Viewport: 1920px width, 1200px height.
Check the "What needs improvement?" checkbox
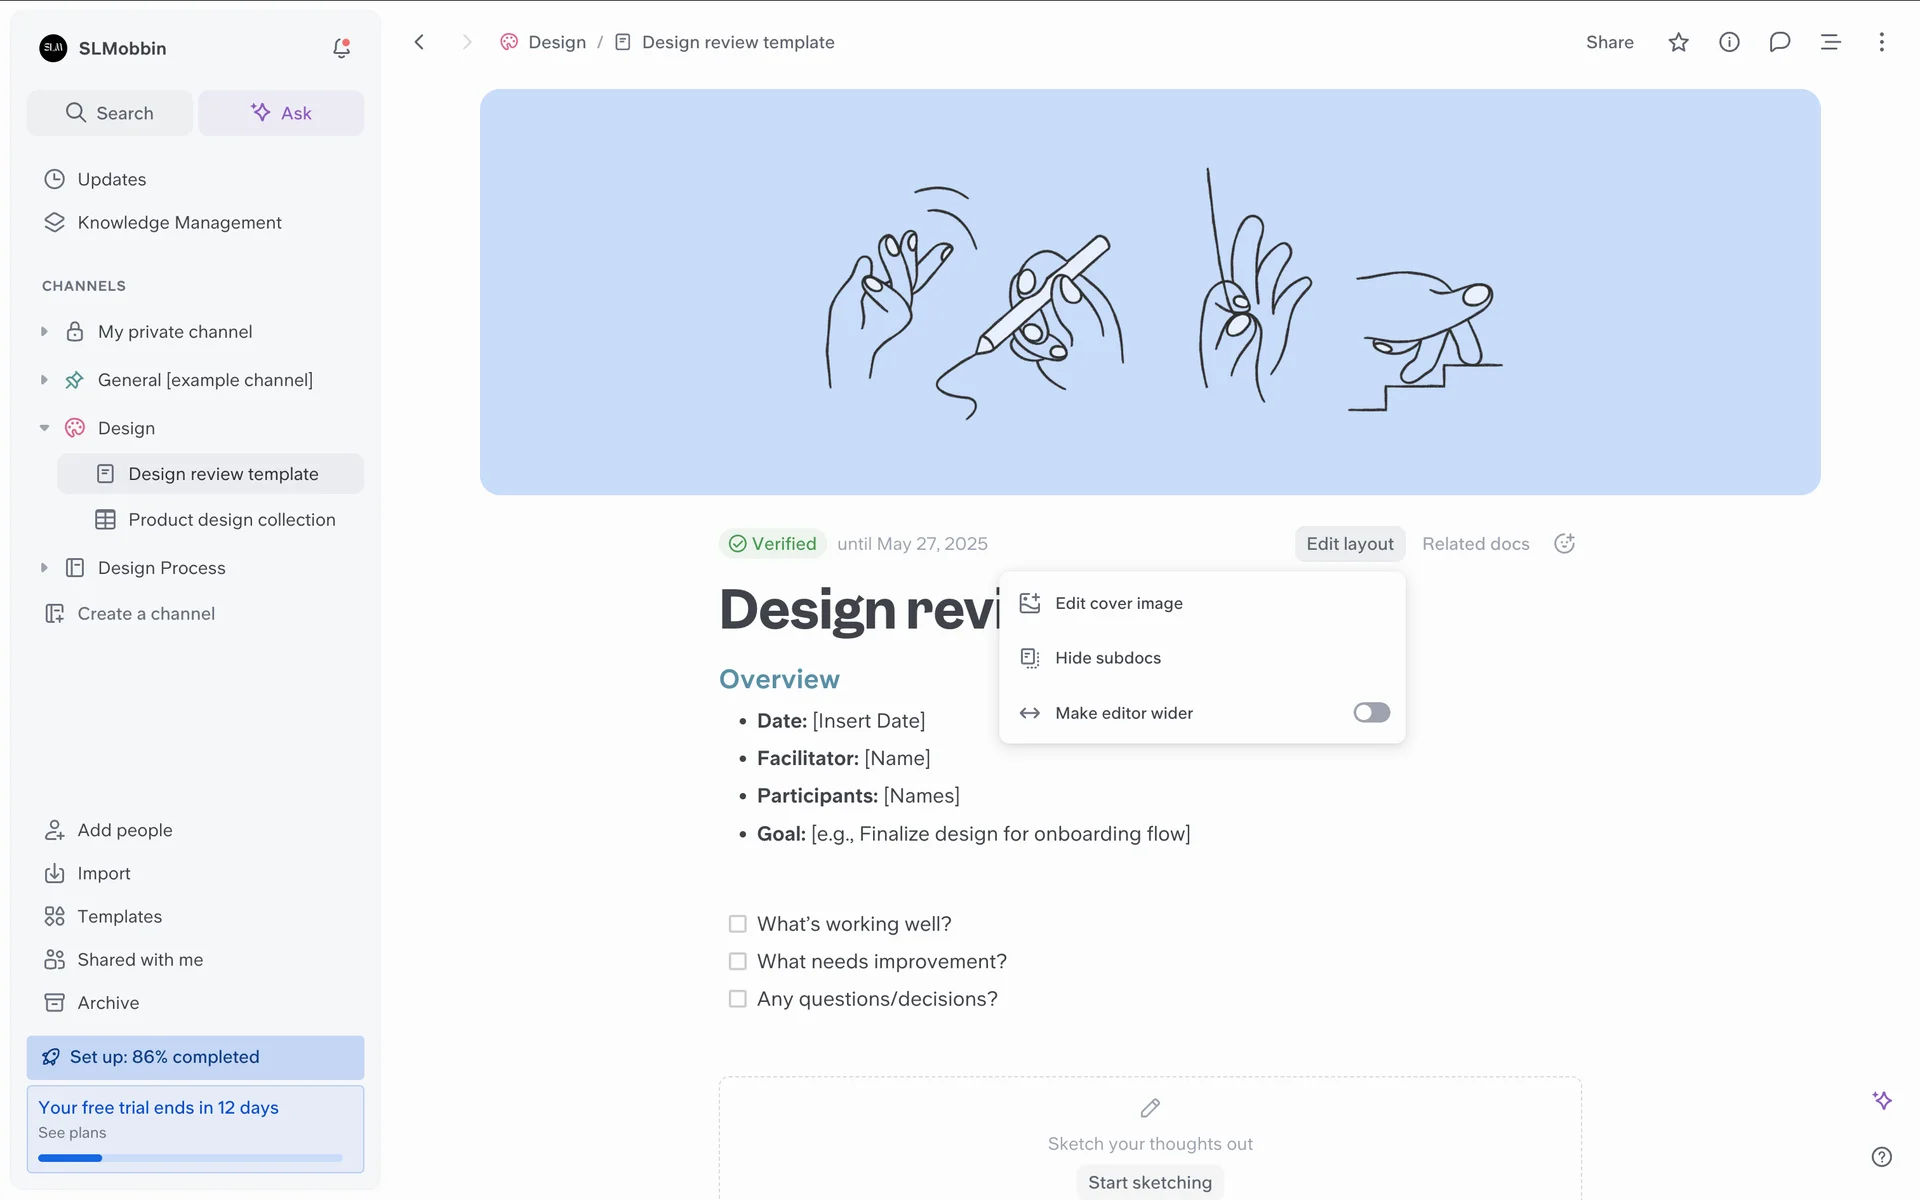[x=737, y=961]
